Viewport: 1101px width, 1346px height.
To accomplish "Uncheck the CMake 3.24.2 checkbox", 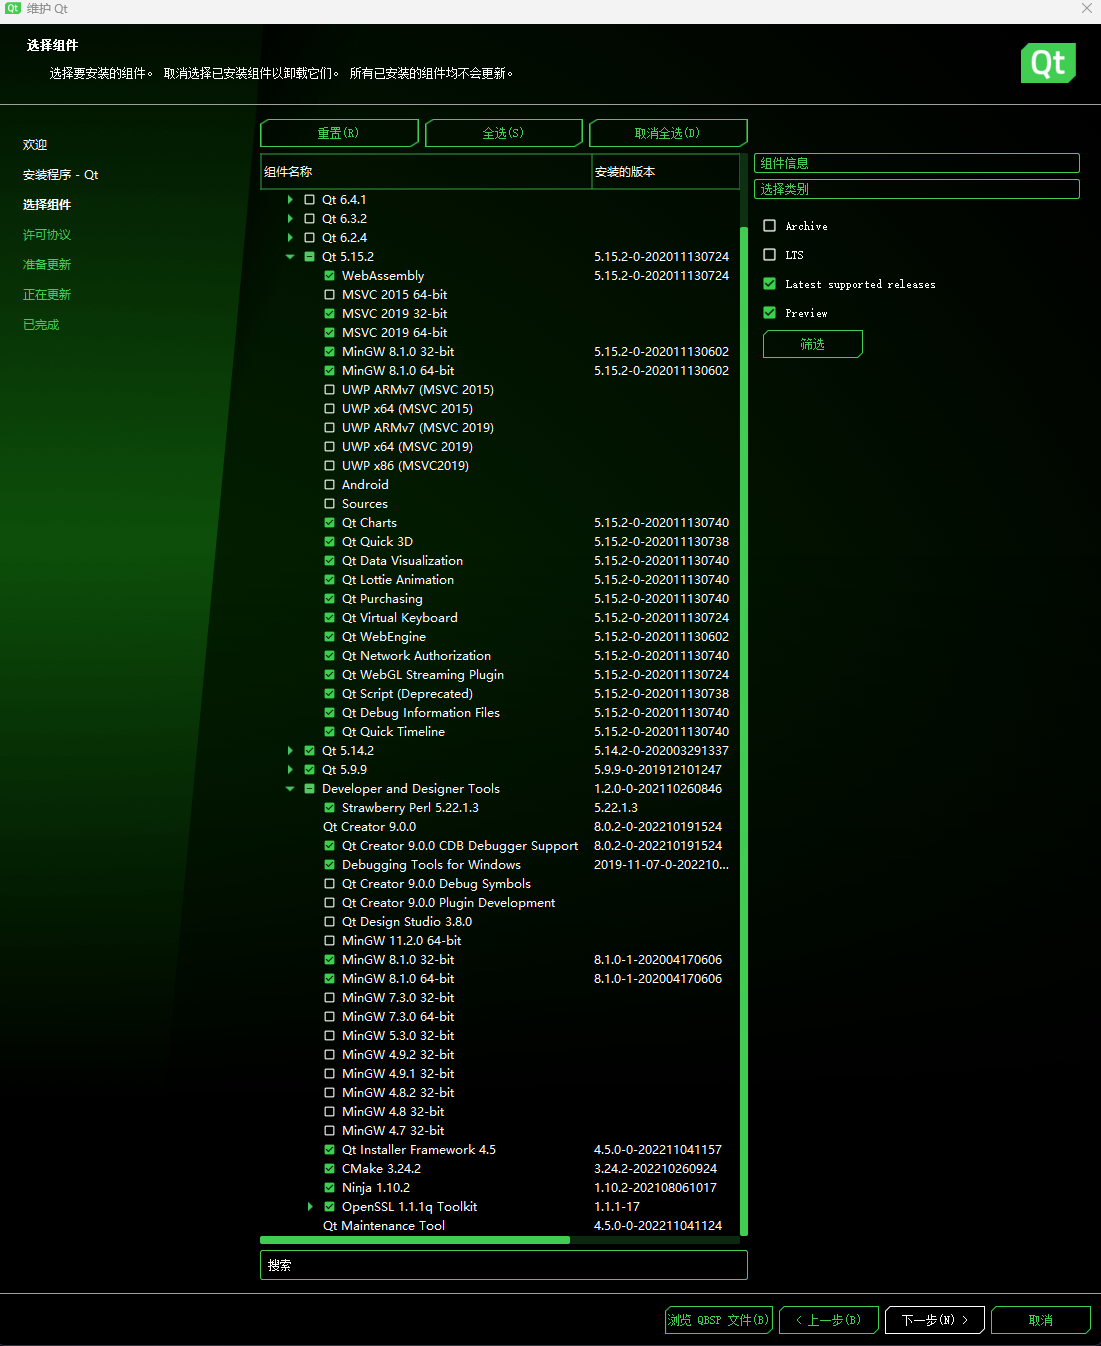I will click(x=330, y=1169).
